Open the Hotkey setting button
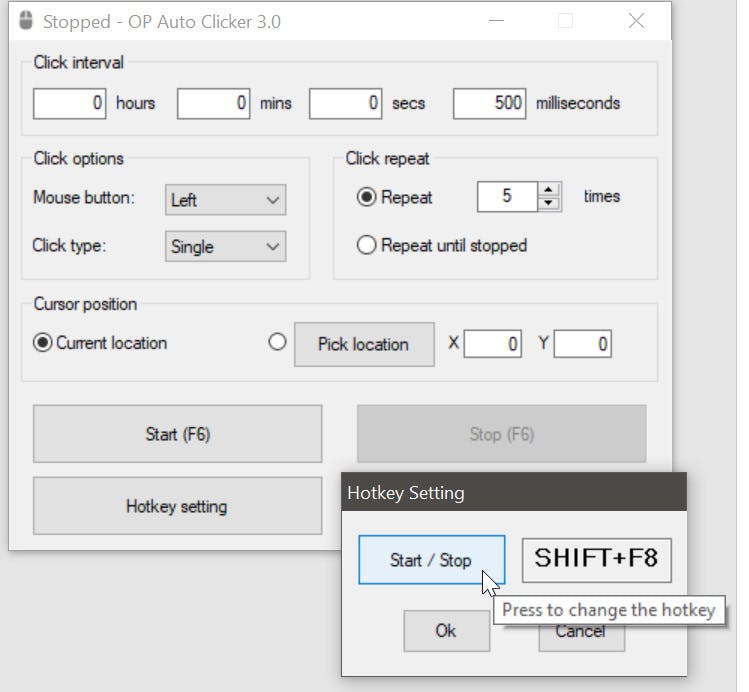The height and width of the screenshot is (692, 749). click(177, 506)
